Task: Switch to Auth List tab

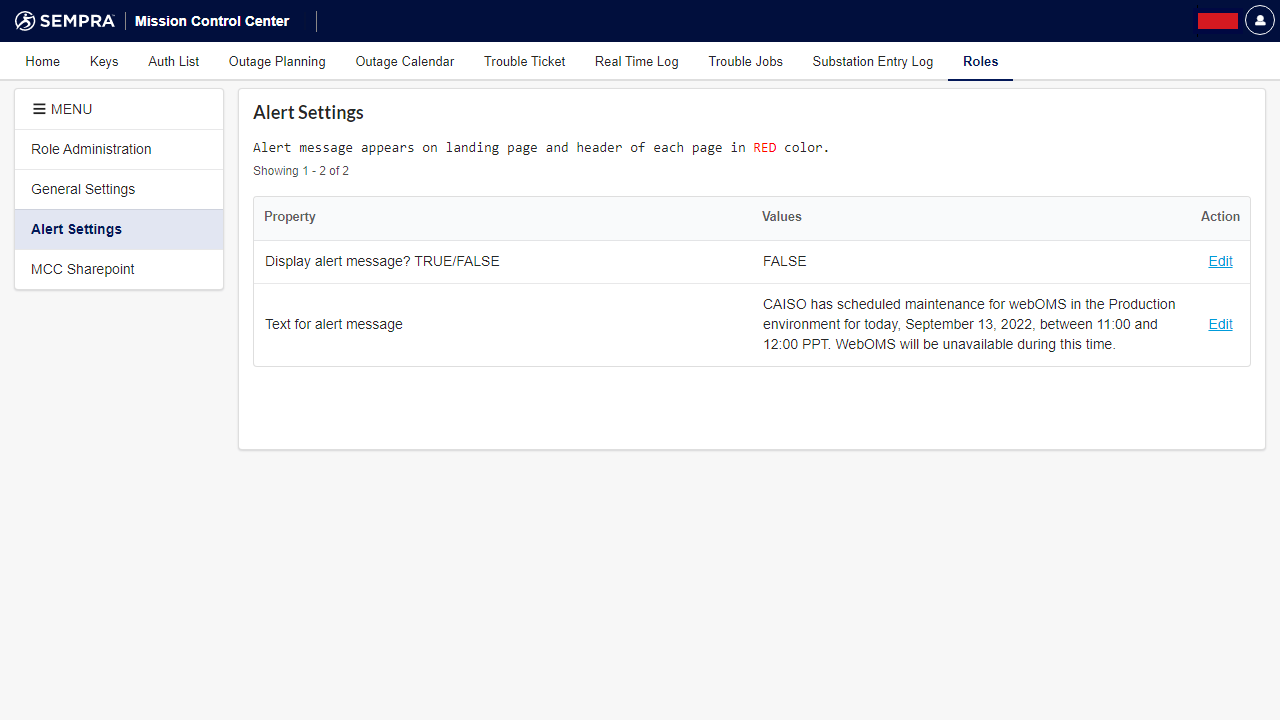Action: coord(174,61)
